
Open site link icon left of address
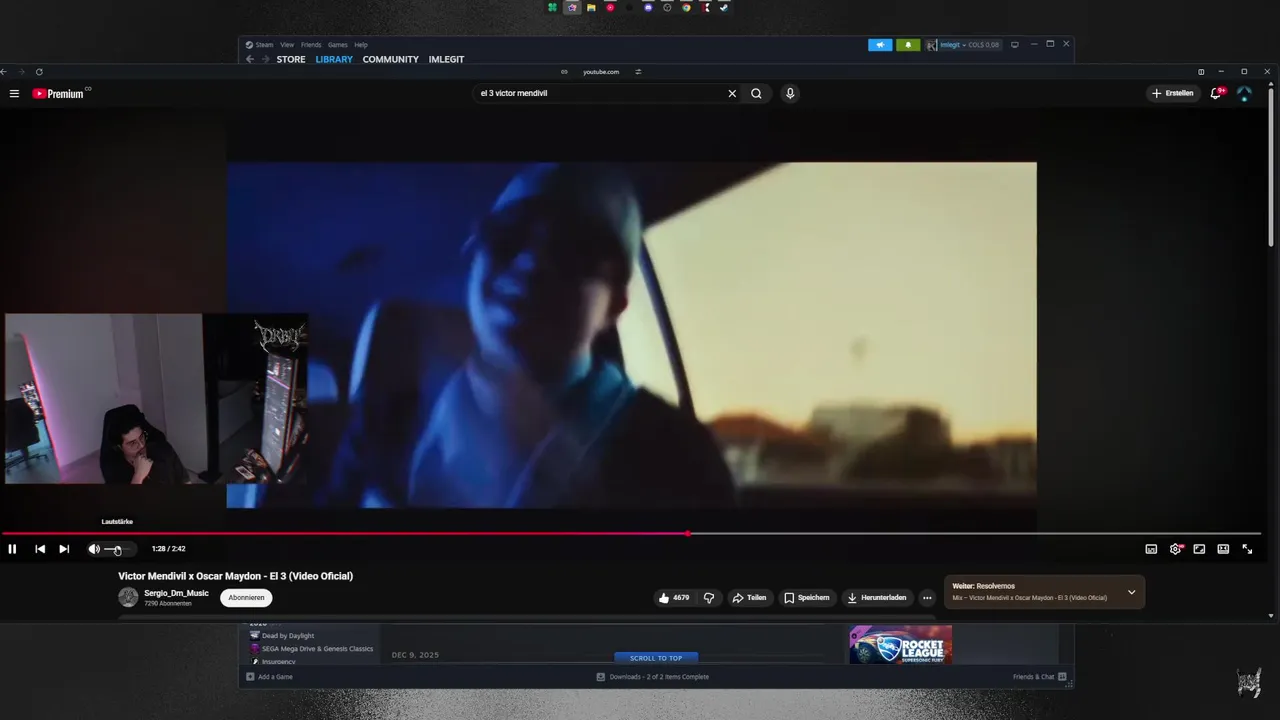pyautogui.click(x=564, y=72)
